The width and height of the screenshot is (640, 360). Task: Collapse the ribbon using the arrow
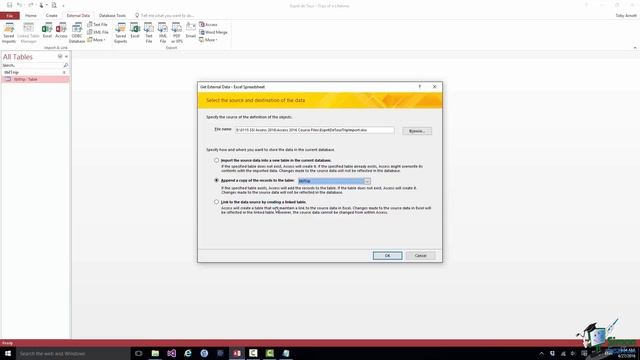click(635, 48)
